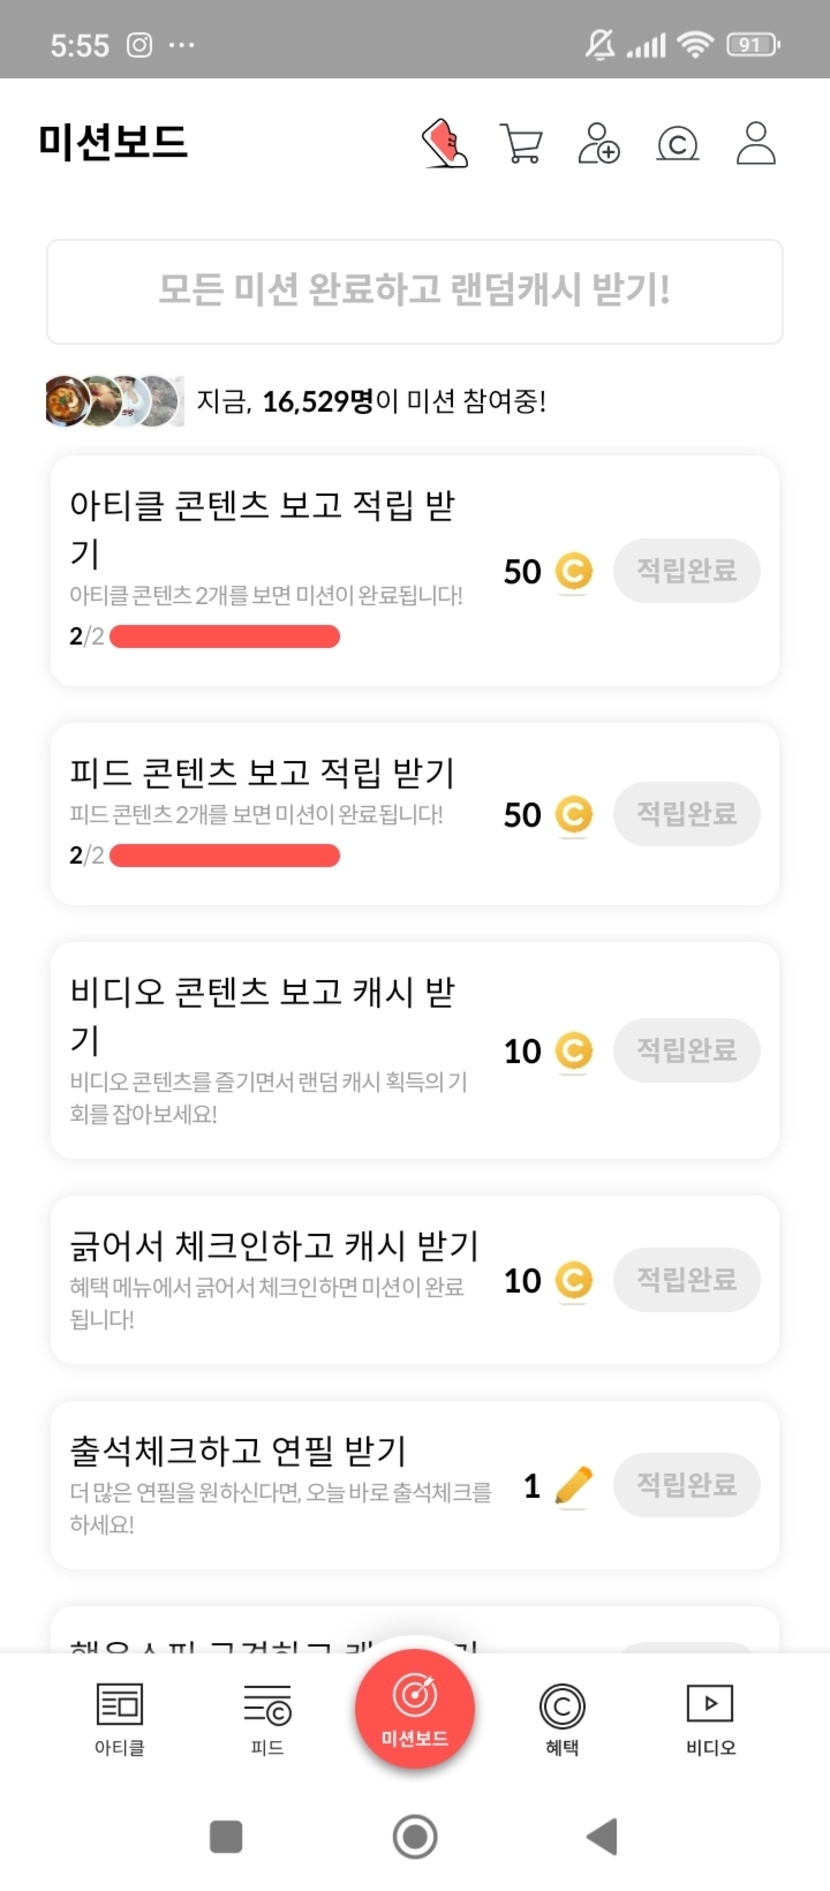This screenshot has height=1891, width=830.
Task: Tap the gold coin beside article mission
Action: click(x=574, y=571)
